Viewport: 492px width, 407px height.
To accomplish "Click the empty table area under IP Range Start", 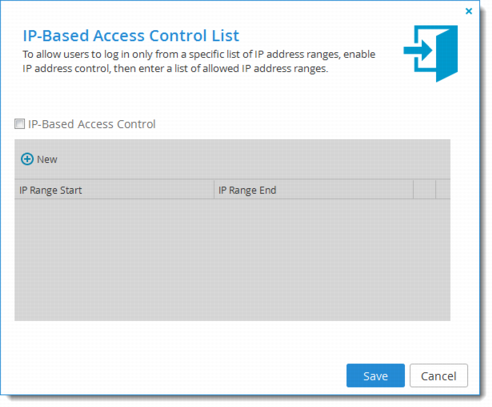I will (114, 260).
